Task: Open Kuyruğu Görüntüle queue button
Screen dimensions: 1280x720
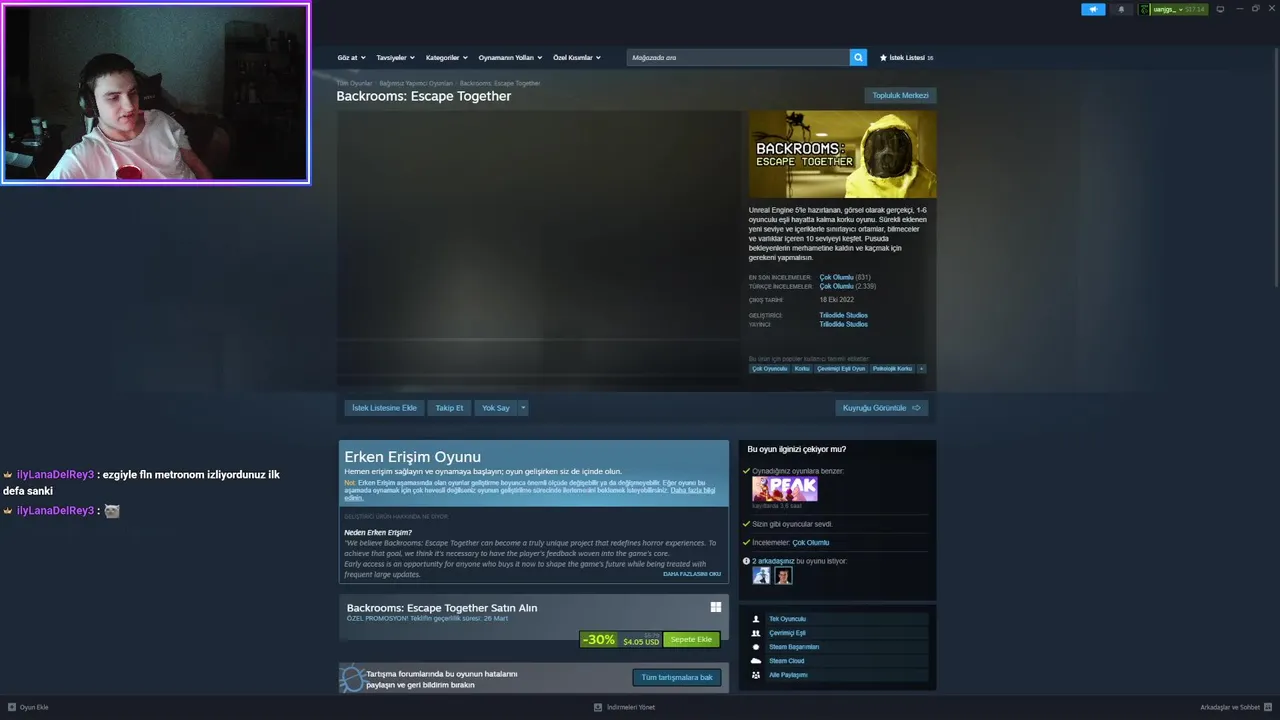Action: (x=882, y=408)
